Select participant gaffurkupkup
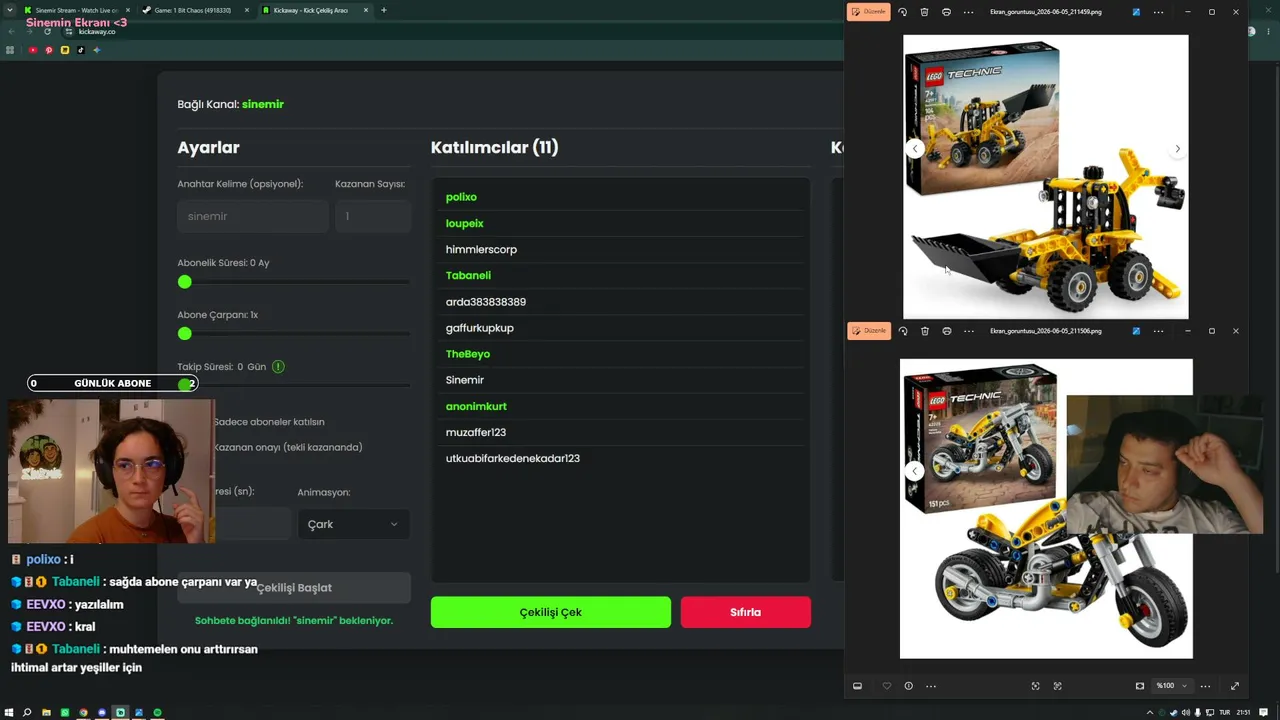This screenshot has width=1280, height=720. [x=480, y=328]
